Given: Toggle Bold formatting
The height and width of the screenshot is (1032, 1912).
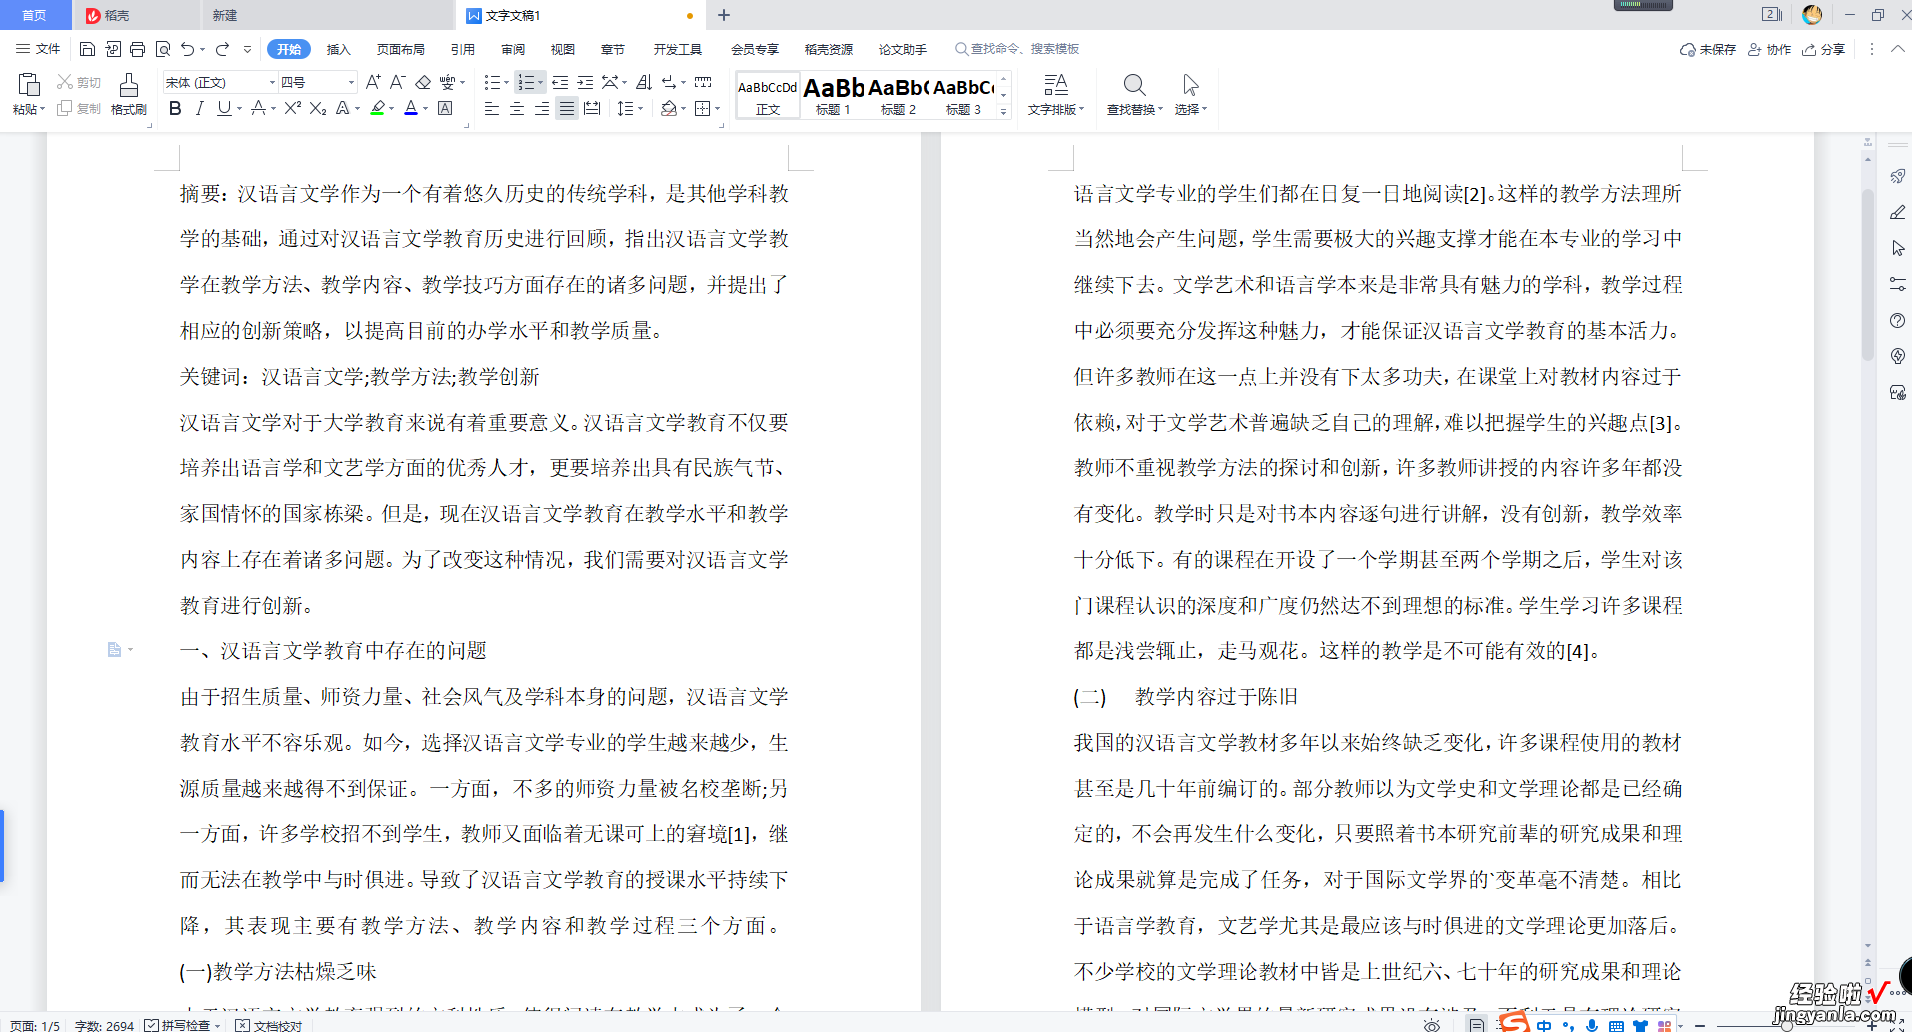Looking at the screenshot, I should [x=175, y=108].
